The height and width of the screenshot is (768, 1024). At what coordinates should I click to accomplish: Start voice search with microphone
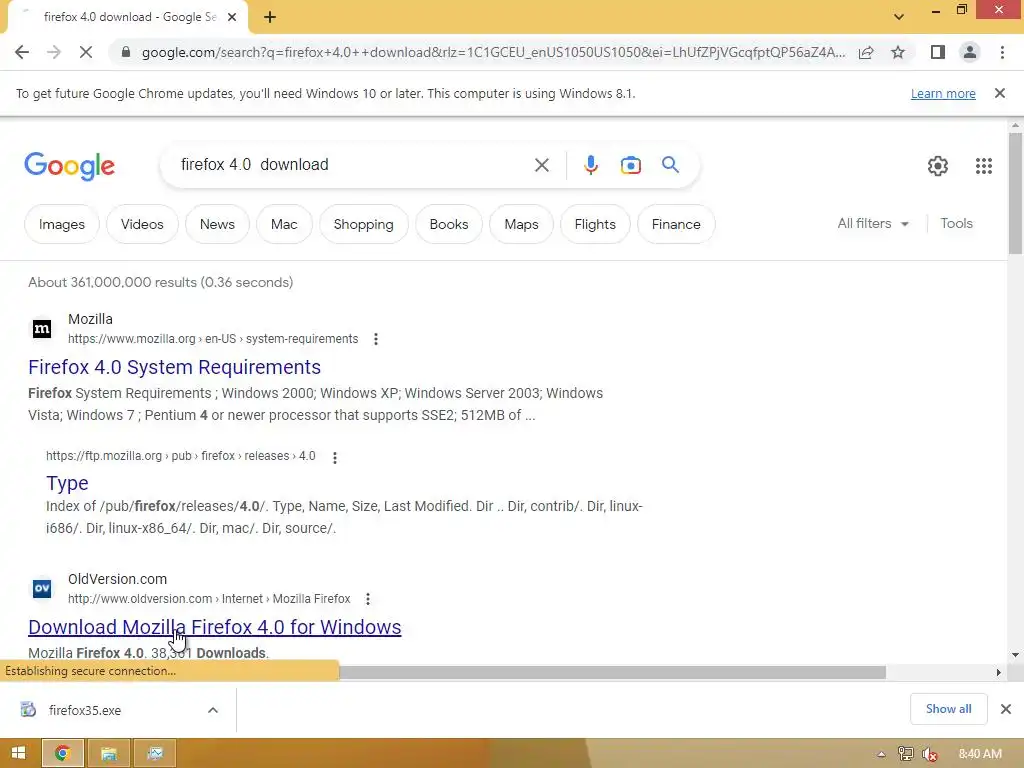click(x=590, y=165)
